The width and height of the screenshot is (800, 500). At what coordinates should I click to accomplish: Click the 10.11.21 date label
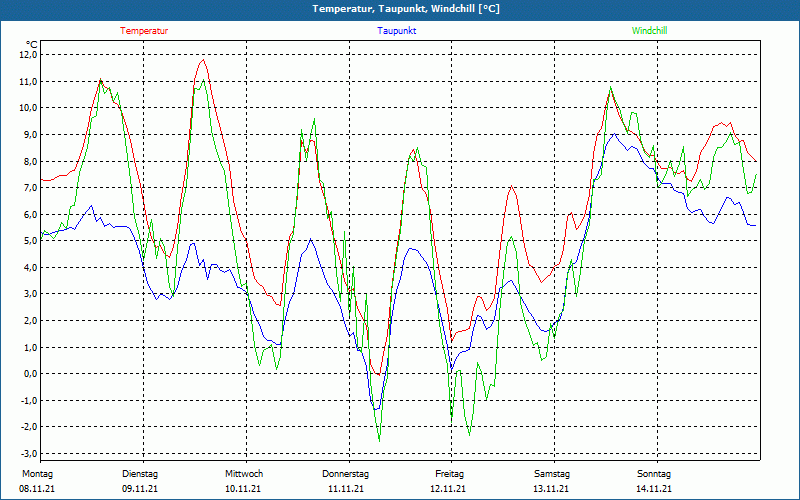pyautogui.click(x=243, y=489)
